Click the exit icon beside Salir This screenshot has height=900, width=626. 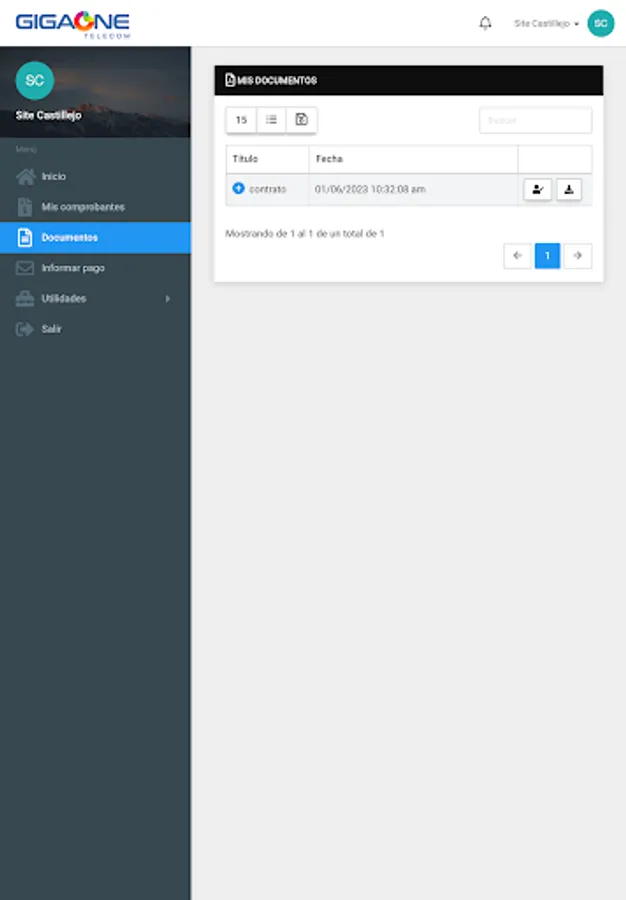pos(25,329)
